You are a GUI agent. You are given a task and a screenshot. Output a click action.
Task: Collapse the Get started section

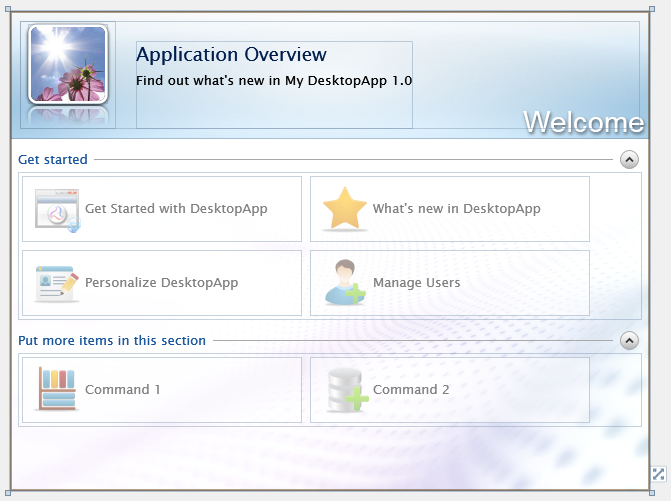tap(629, 160)
